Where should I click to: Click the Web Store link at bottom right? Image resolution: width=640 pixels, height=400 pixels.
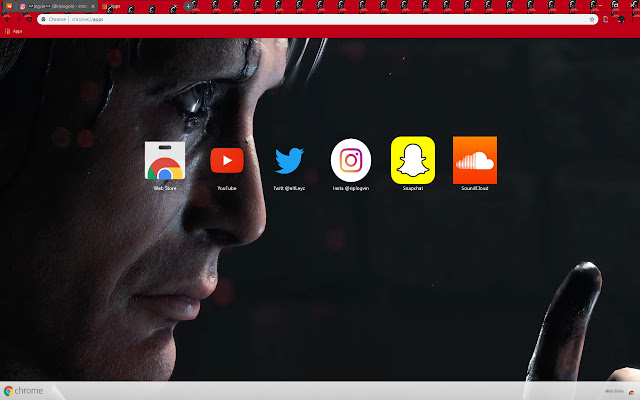click(x=620, y=391)
